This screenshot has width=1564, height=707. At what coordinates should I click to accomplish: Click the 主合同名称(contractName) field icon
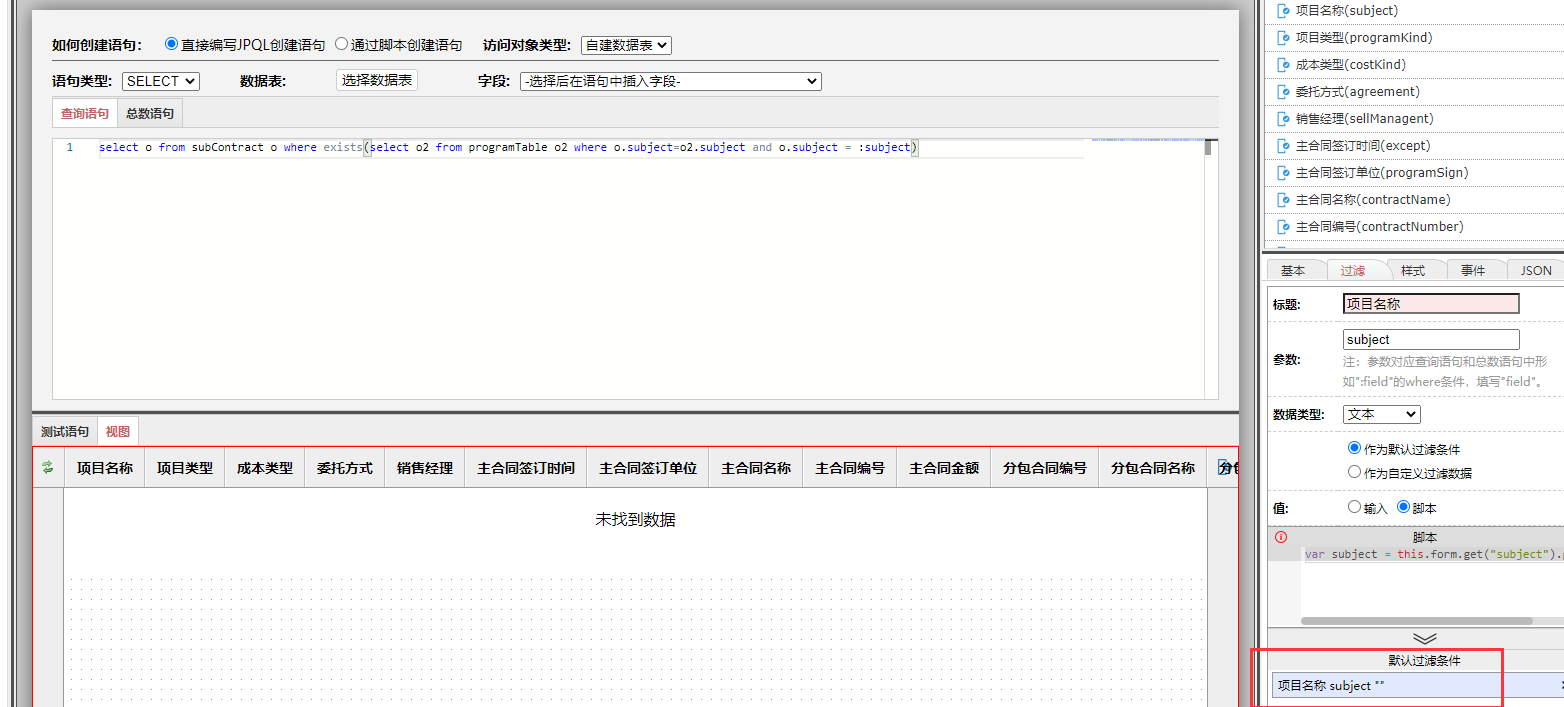(x=1283, y=199)
